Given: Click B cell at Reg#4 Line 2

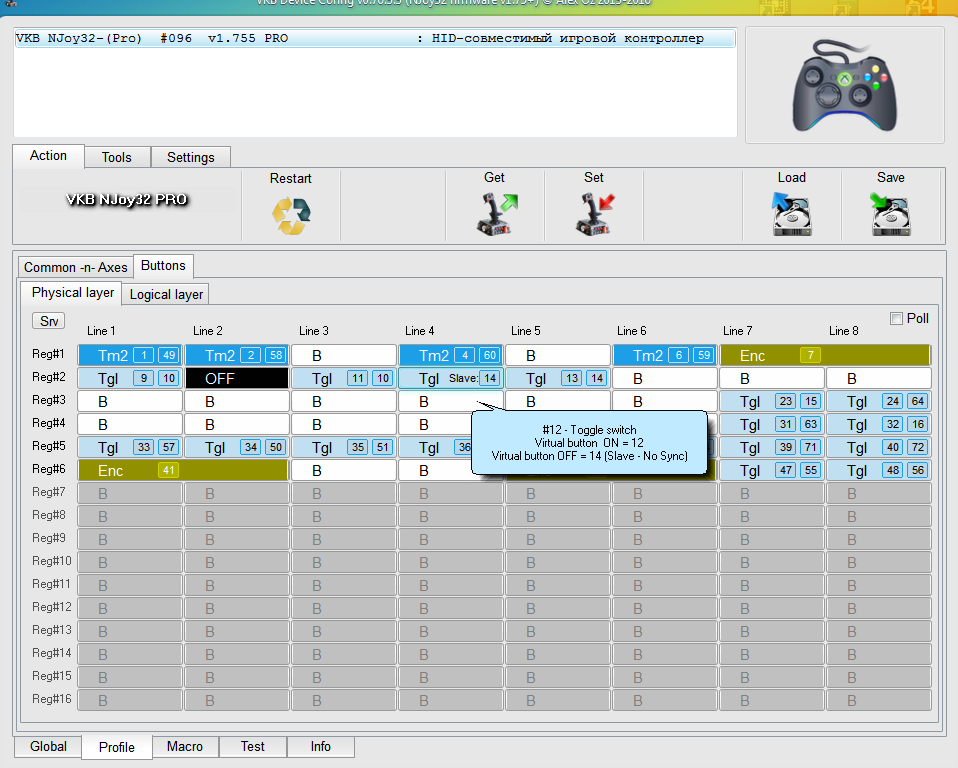Looking at the screenshot, I should 237,425.
